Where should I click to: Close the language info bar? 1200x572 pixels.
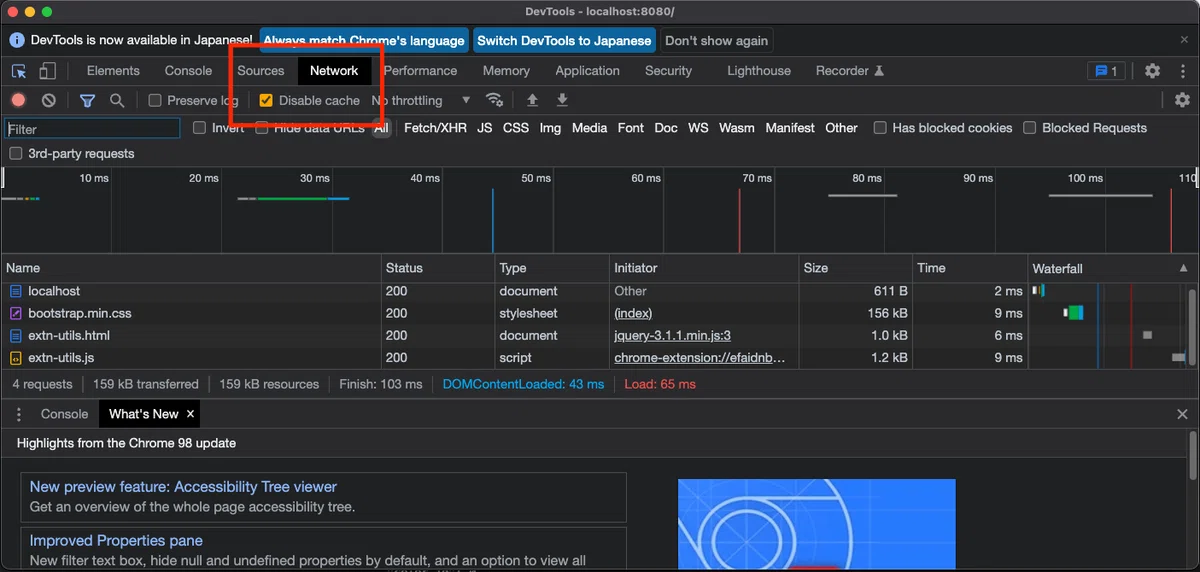tap(1184, 40)
